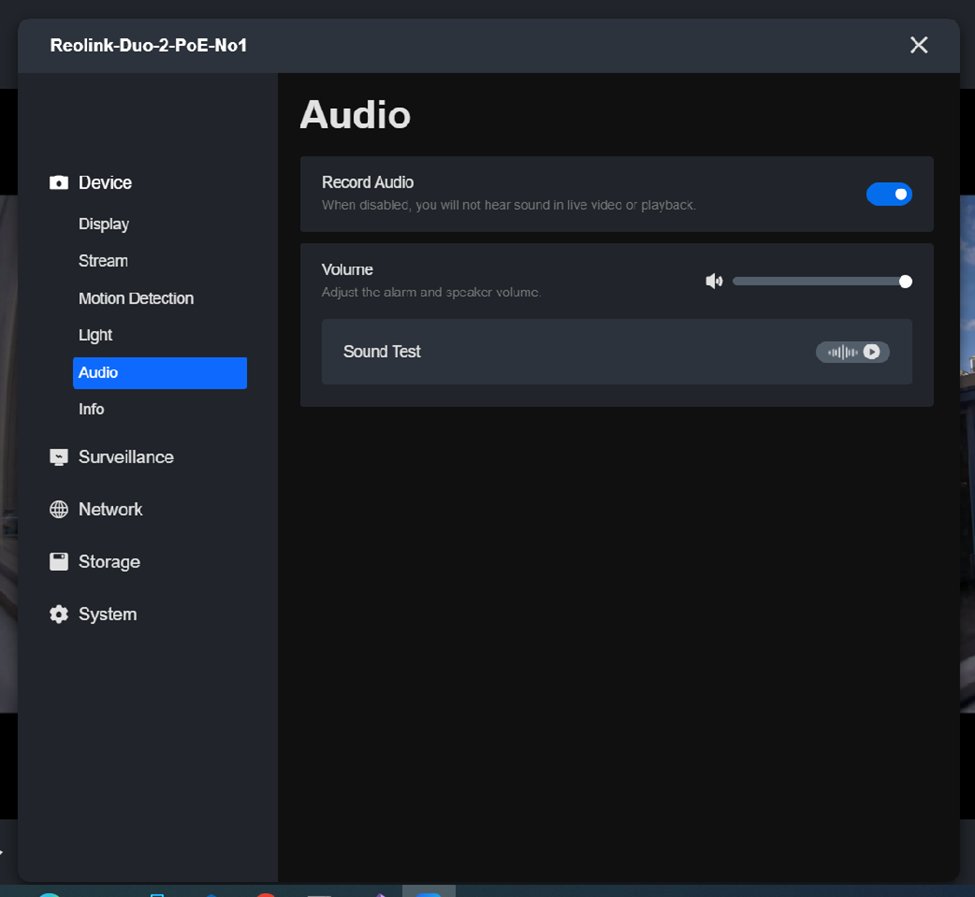975x897 pixels.
Task: Open the Info page
Action: [x=91, y=409]
